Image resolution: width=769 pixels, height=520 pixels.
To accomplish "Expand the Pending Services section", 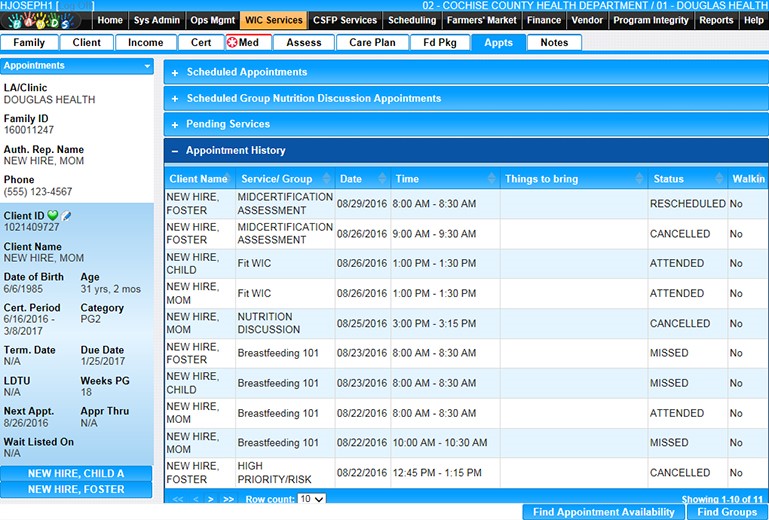I will click(175, 125).
